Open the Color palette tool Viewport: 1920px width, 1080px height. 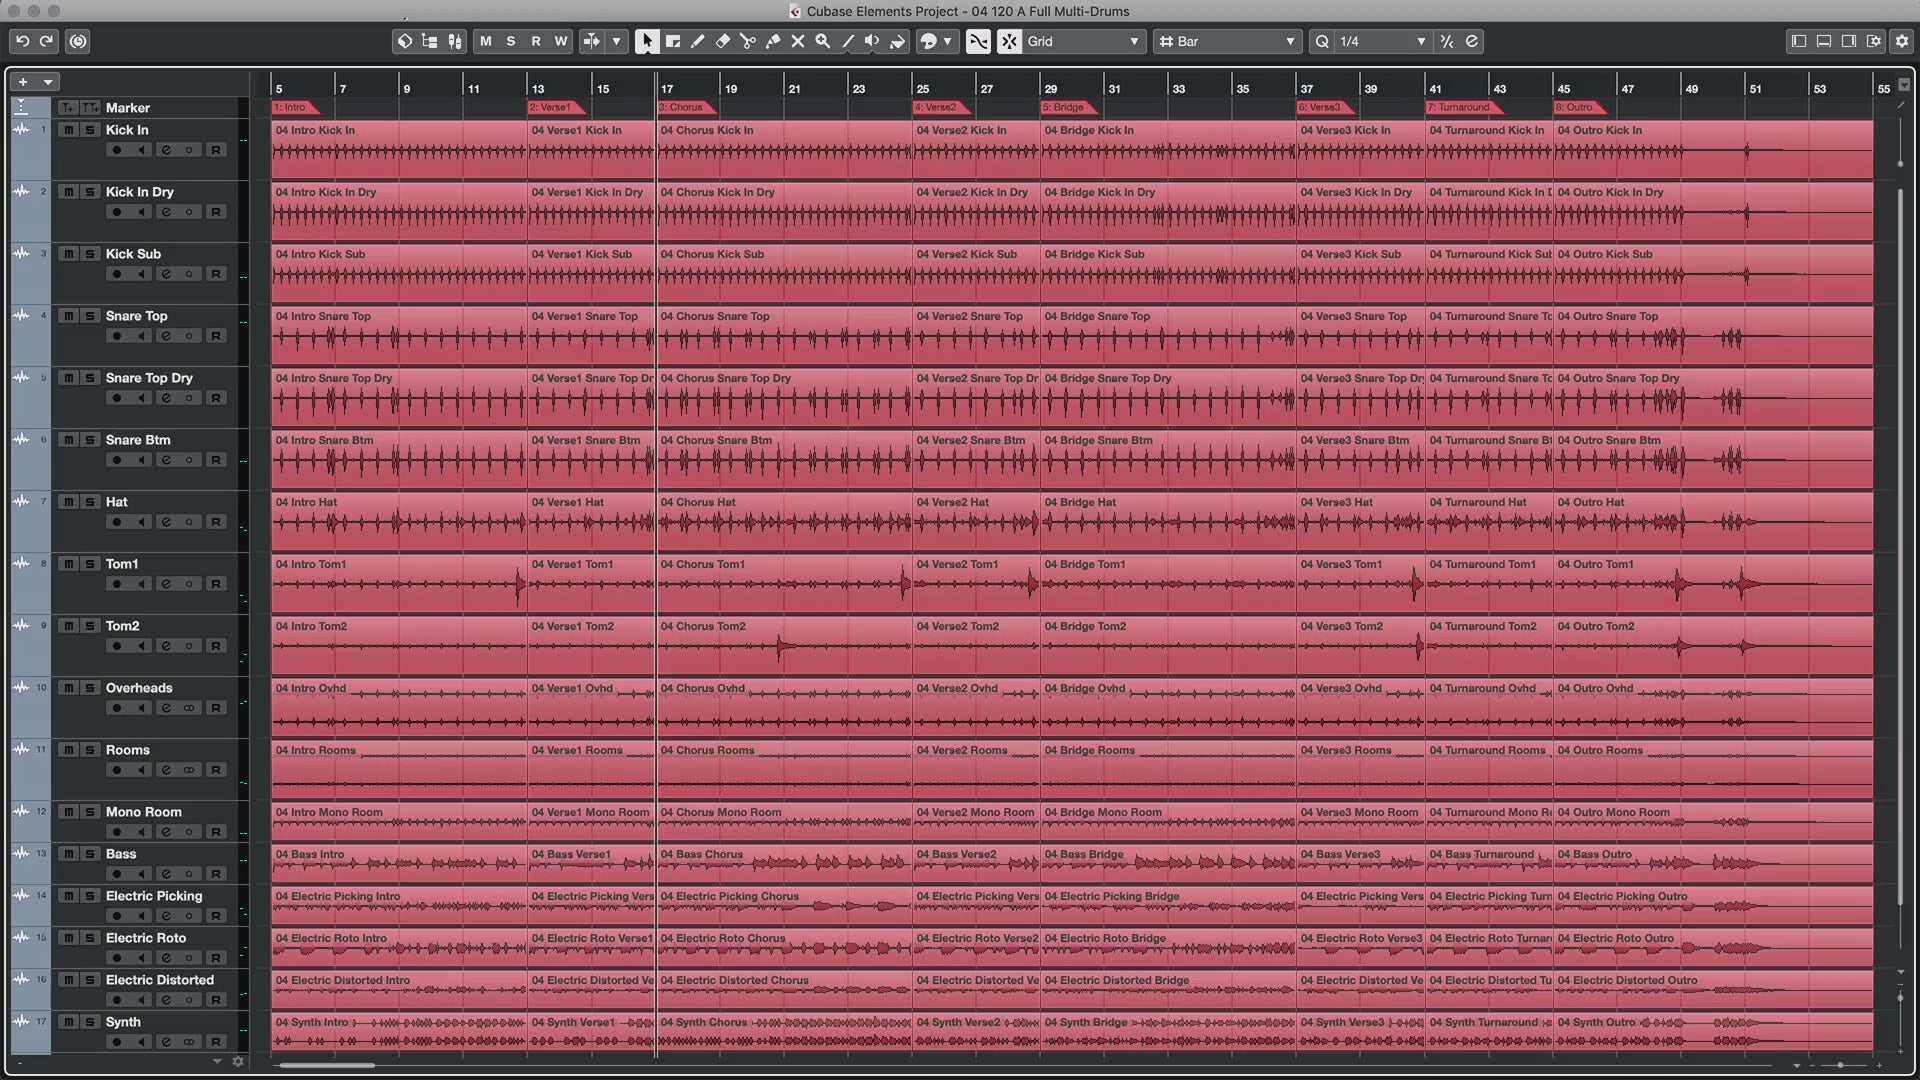[929, 41]
